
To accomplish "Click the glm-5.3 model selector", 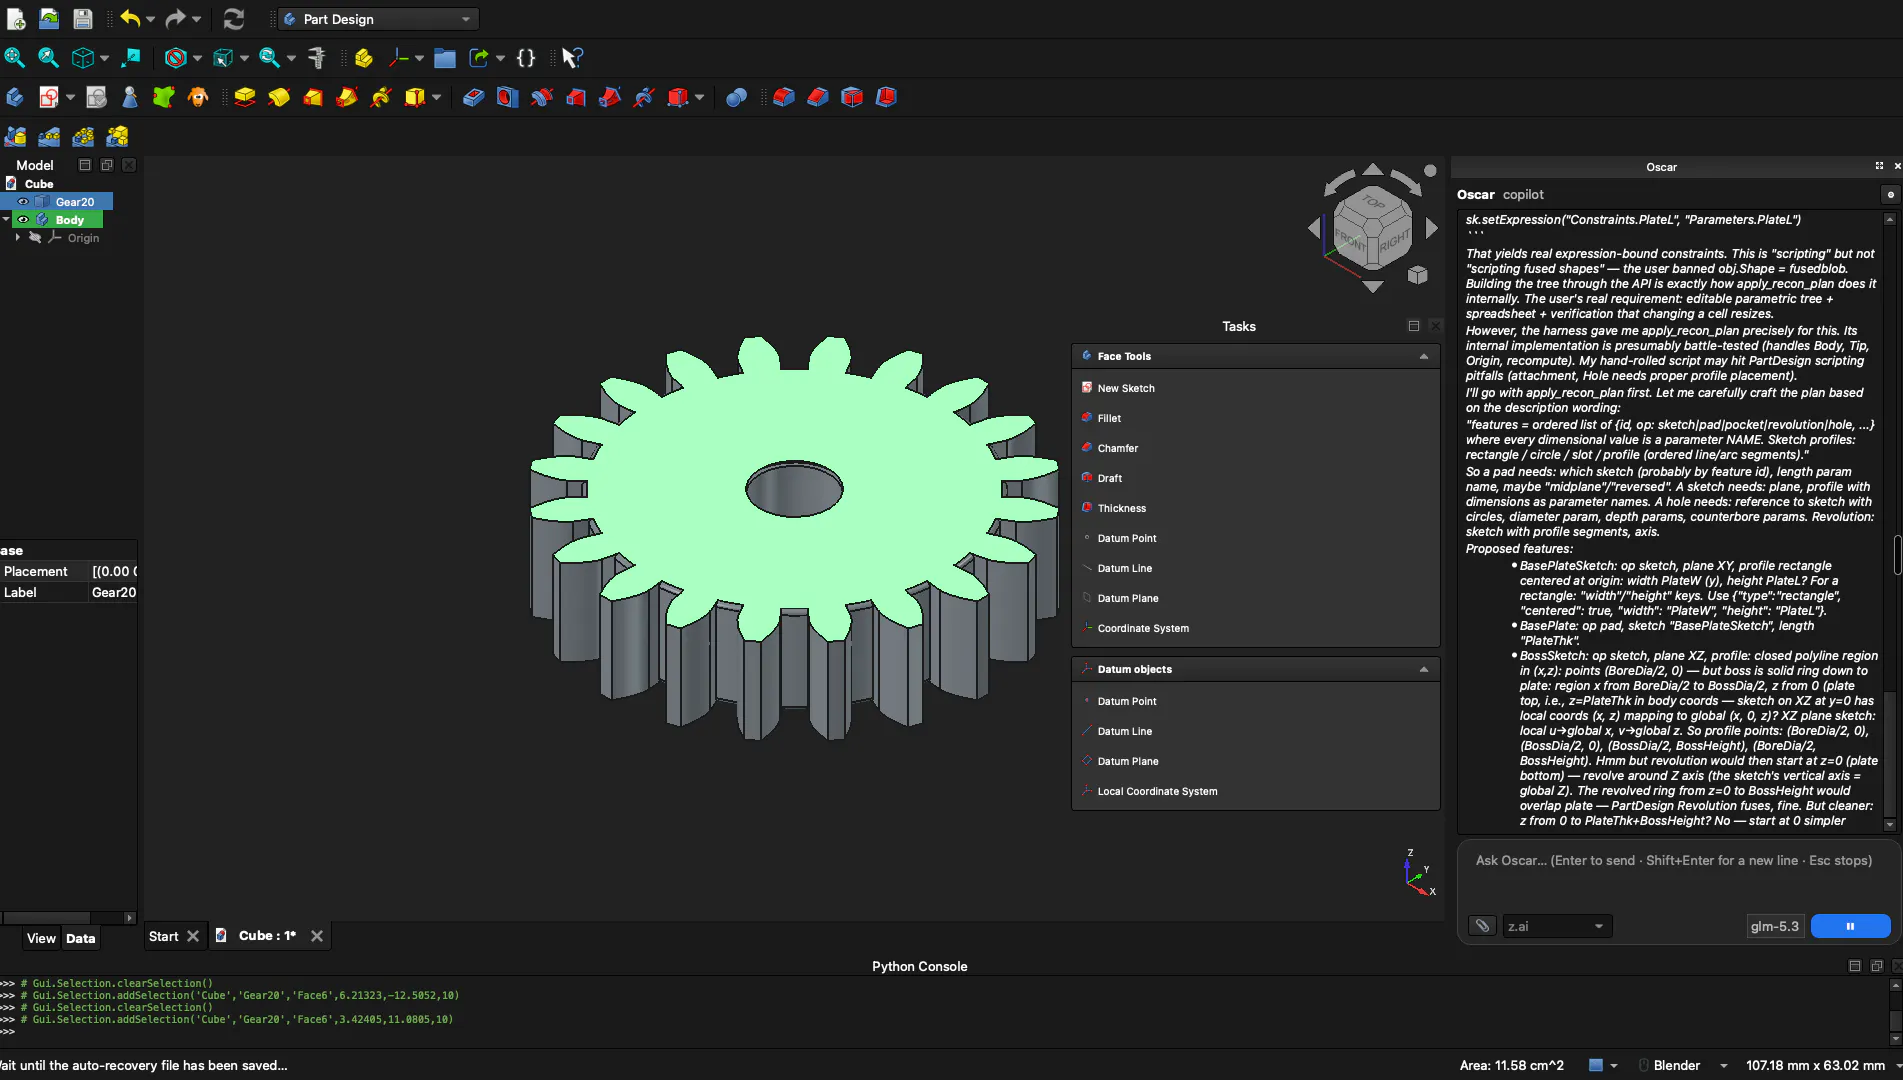I will coord(1775,926).
